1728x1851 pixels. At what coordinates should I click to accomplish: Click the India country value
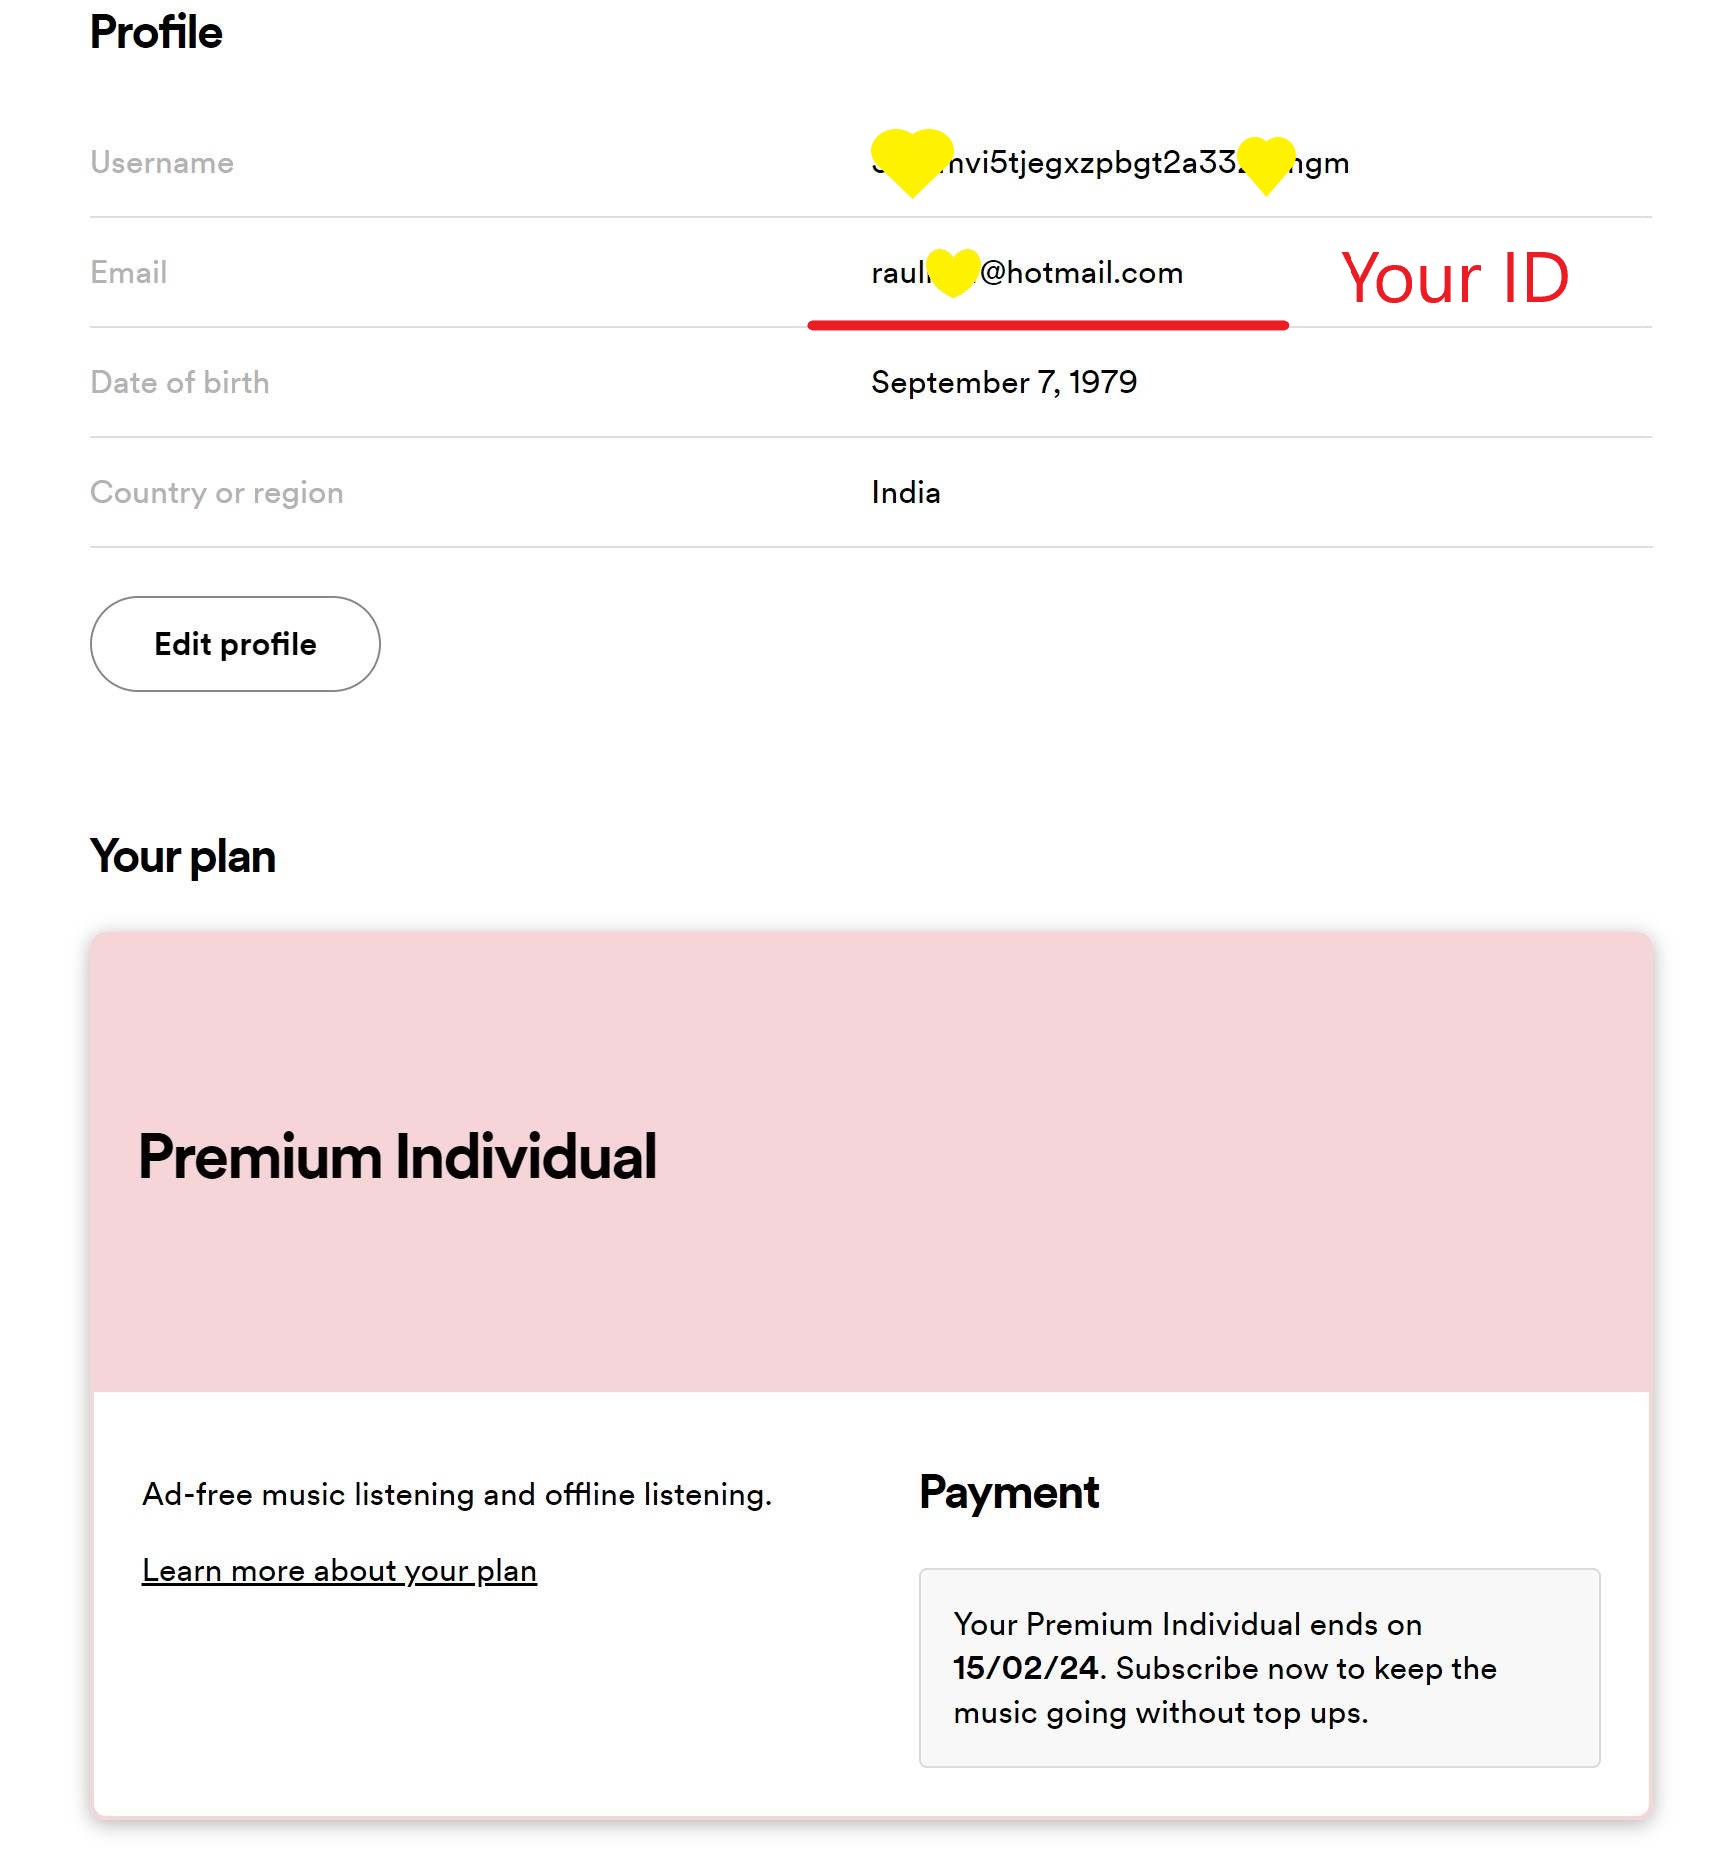click(906, 493)
